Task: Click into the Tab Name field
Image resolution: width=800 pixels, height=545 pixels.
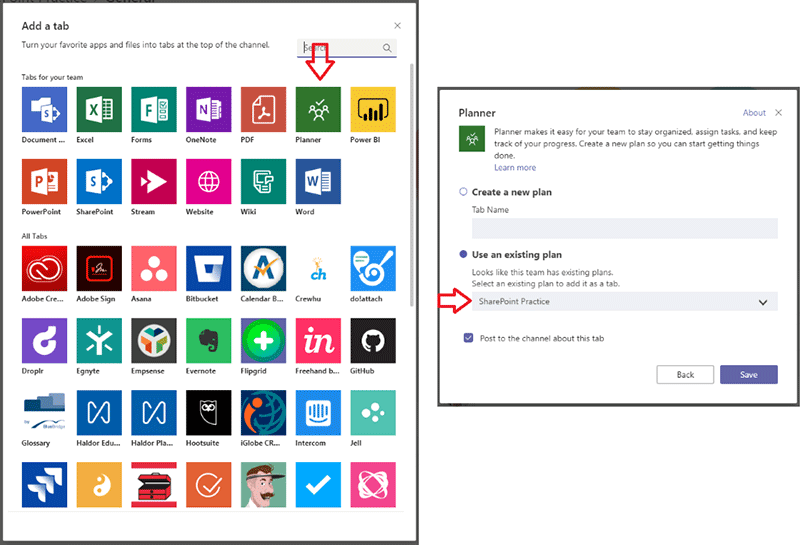Action: [624, 228]
